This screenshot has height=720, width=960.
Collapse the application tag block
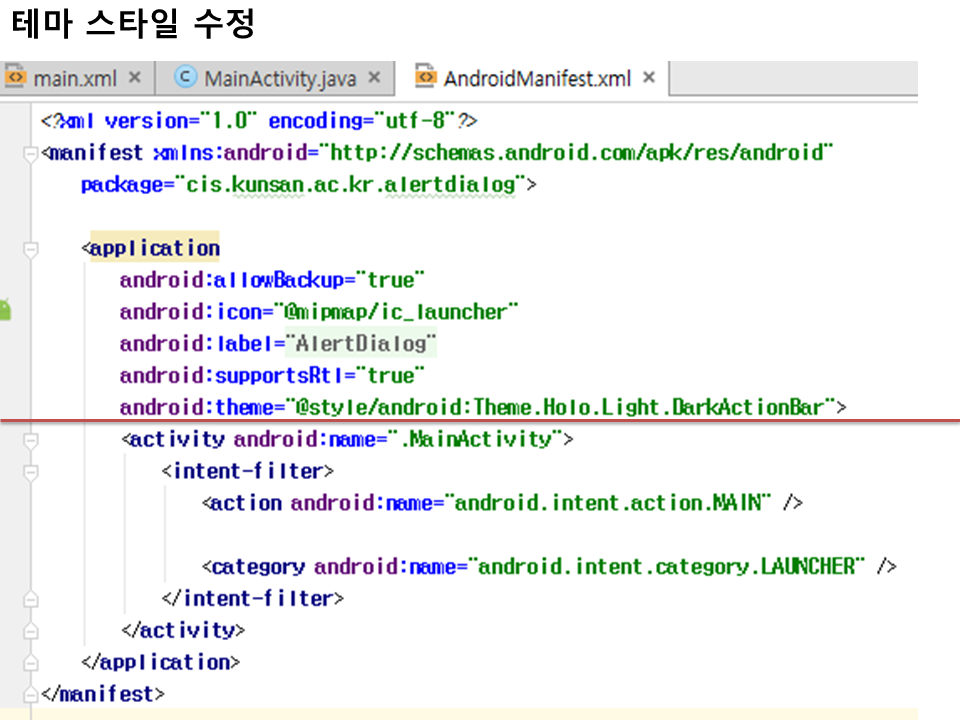pos(30,248)
